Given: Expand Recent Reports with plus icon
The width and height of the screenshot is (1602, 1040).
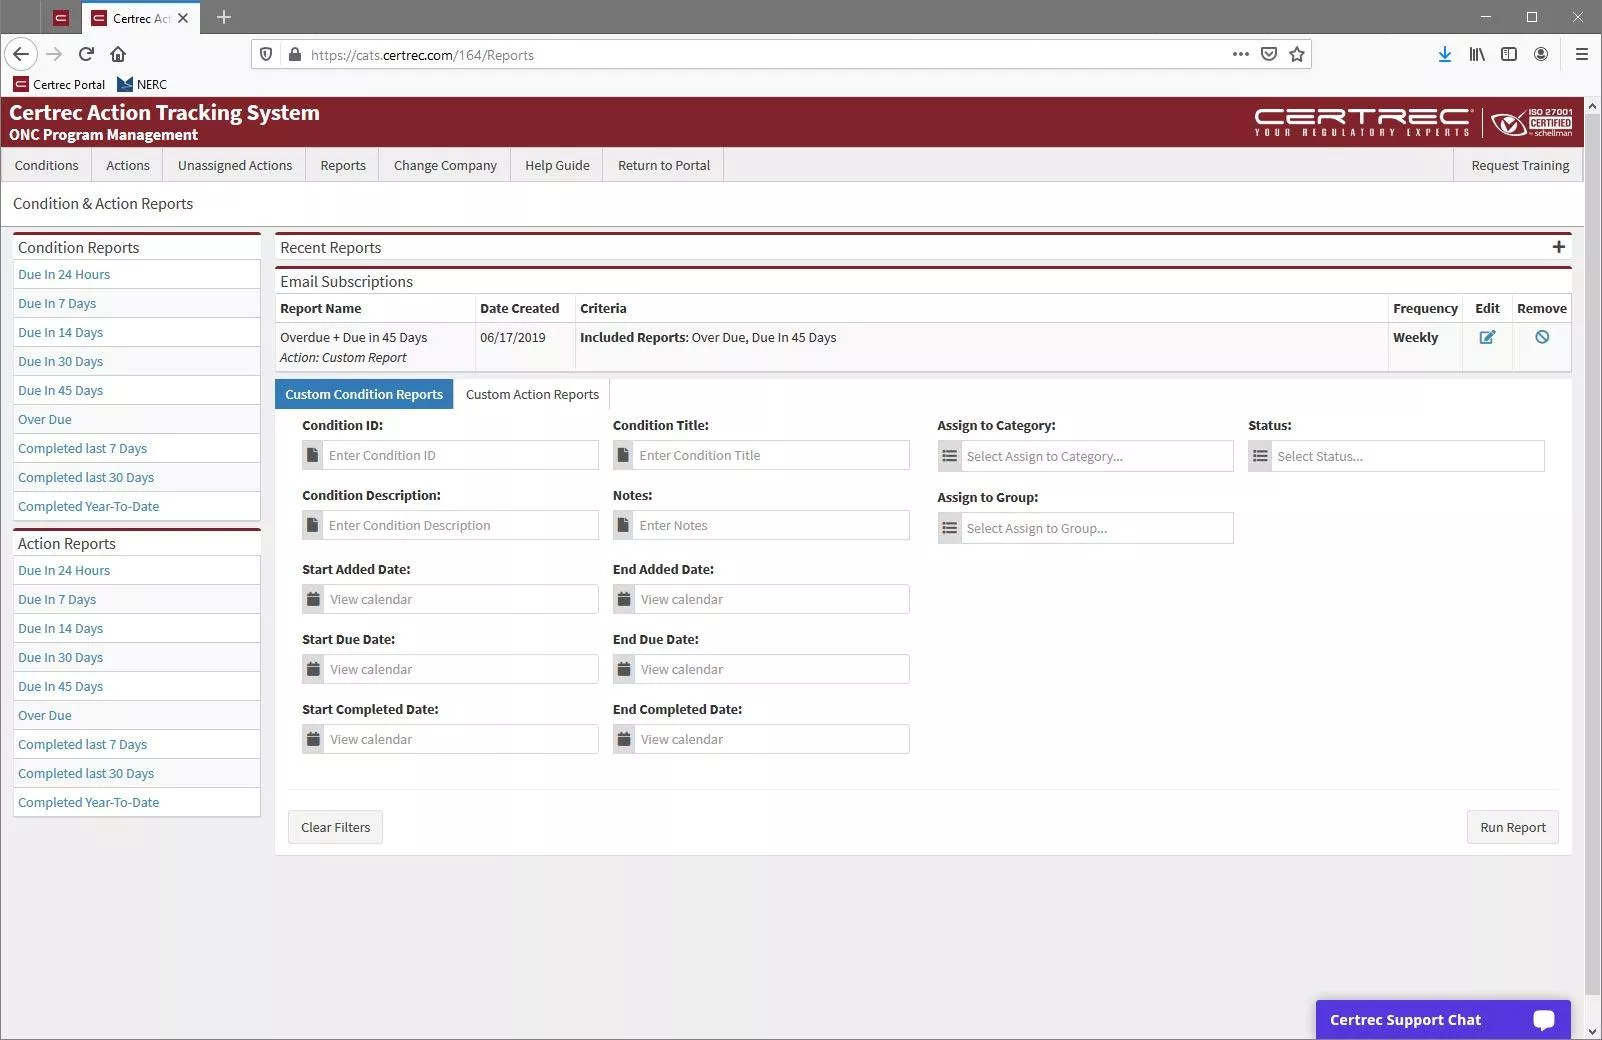Looking at the screenshot, I should [x=1558, y=247].
